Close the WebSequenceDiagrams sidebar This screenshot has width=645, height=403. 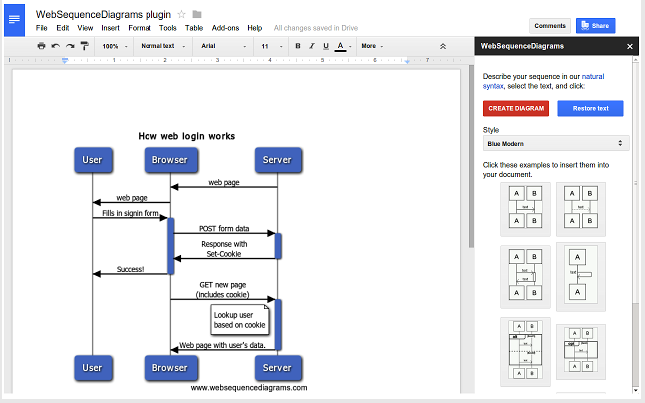coord(630,46)
